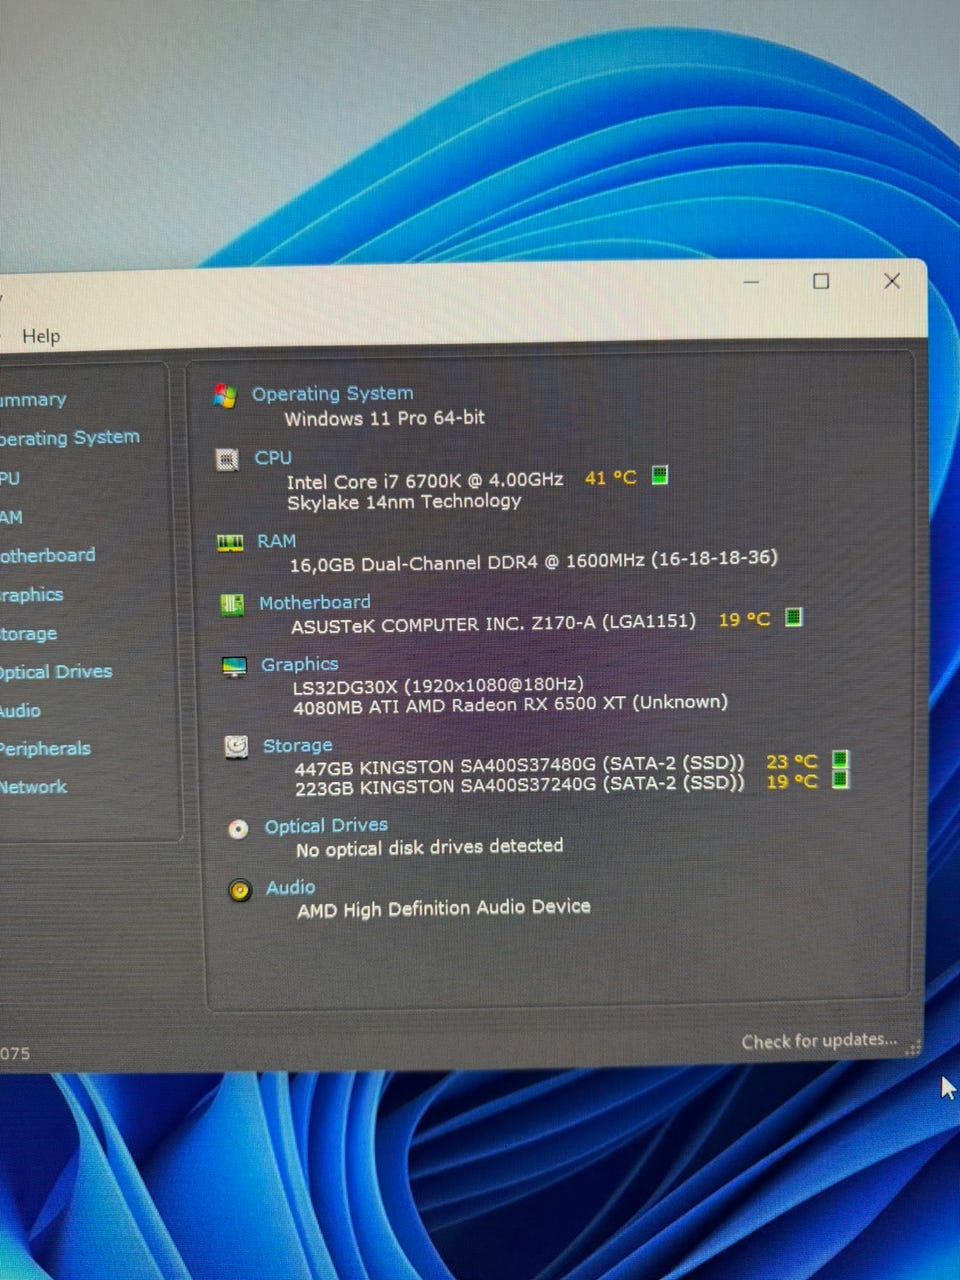Click the Motherboard section icon
Screen dimensions: 960x1280
[232, 605]
